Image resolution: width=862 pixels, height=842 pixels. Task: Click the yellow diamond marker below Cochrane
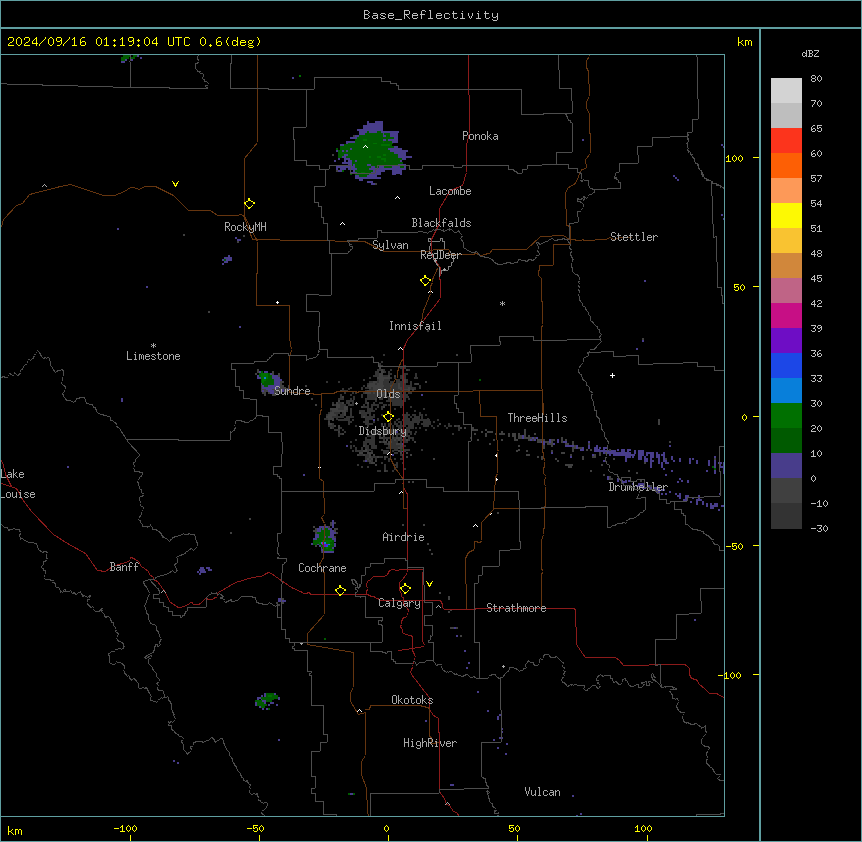tap(340, 591)
